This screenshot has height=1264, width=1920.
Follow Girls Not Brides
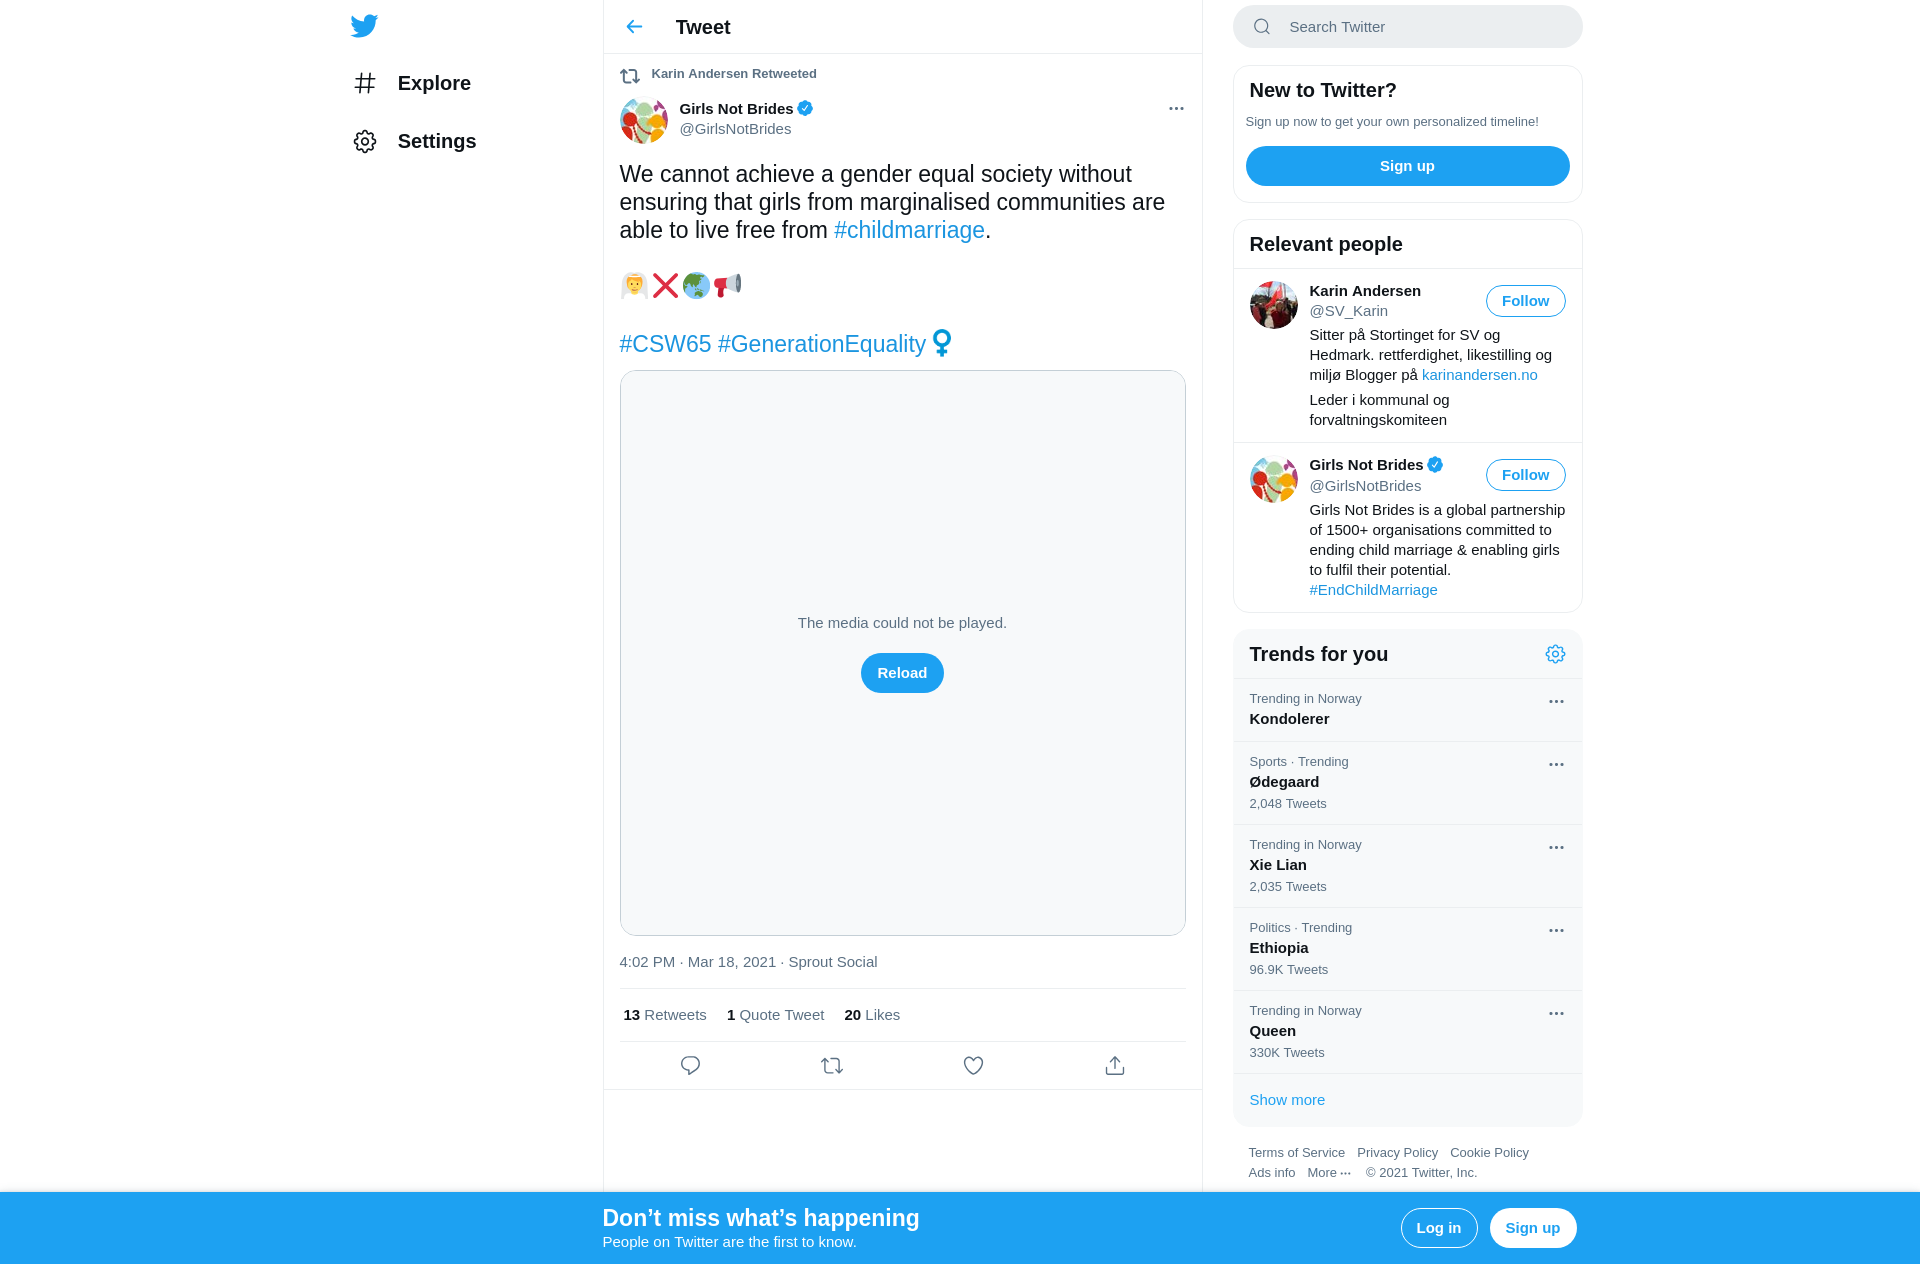click(x=1525, y=475)
